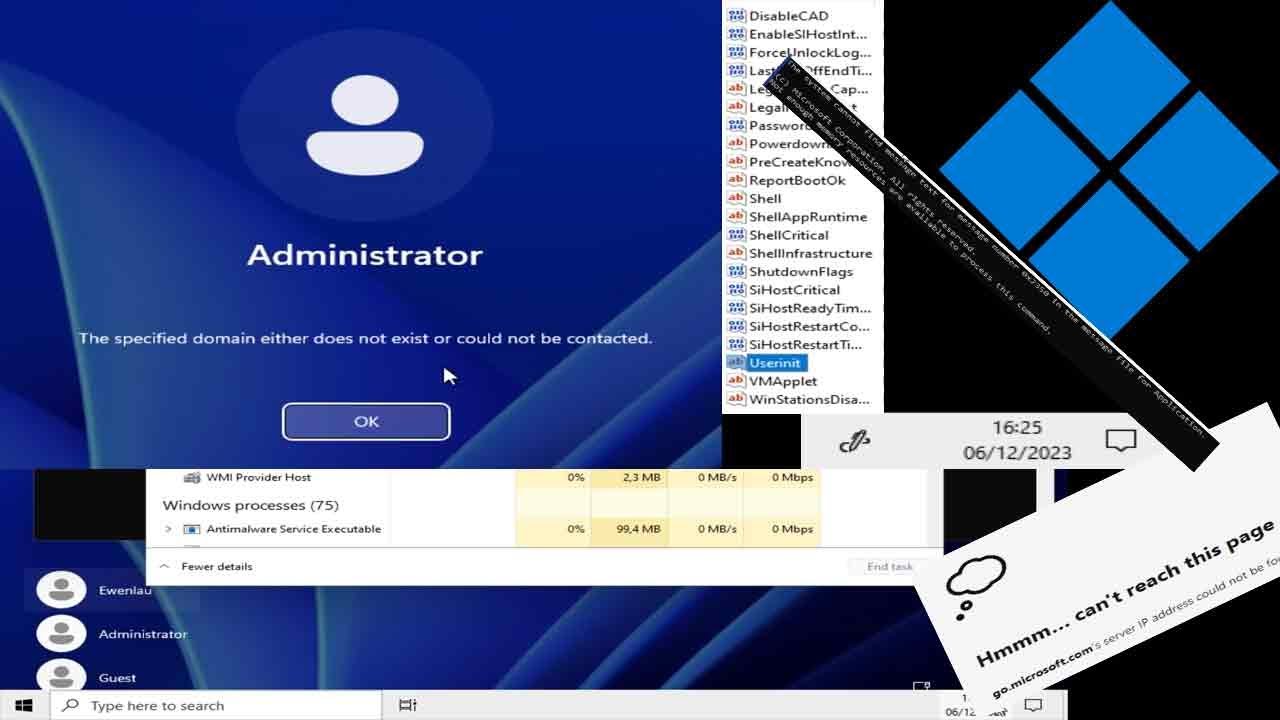This screenshot has width=1280, height=720.
Task: Click the icon beside SiHostRestartCo...
Action: pos(736,326)
